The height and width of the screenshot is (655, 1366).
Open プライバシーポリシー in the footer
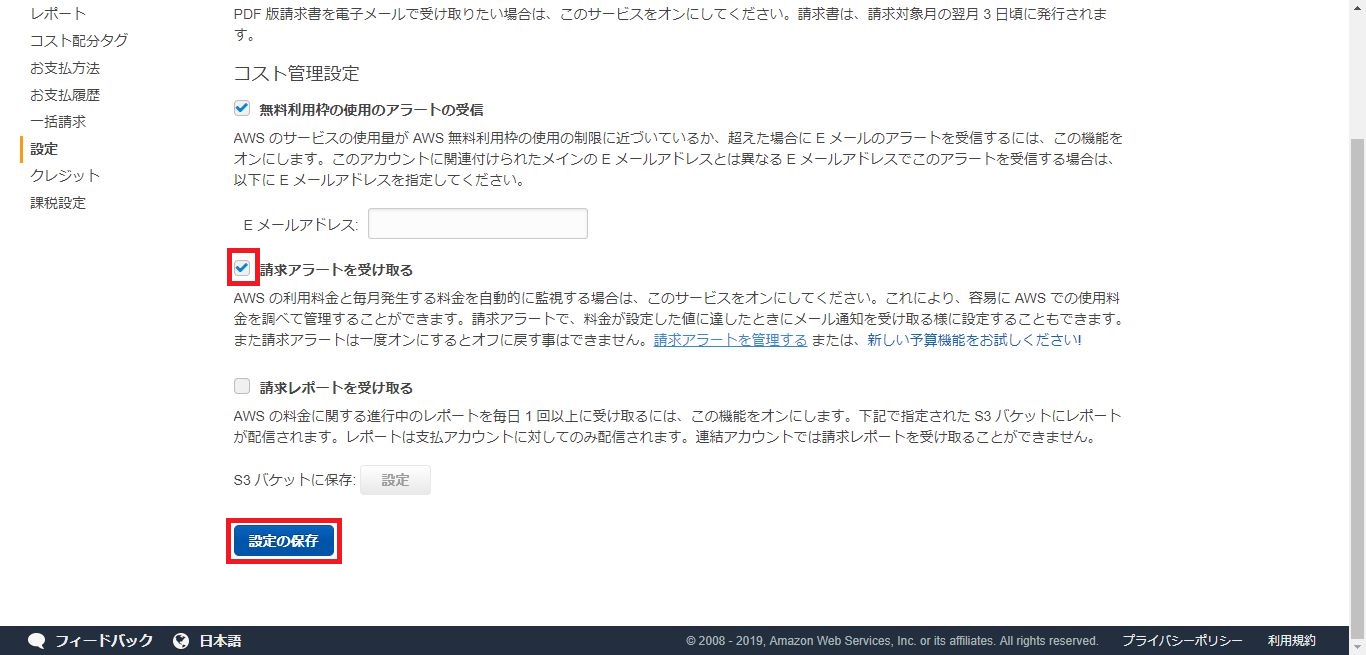(x=1182, y=641)
